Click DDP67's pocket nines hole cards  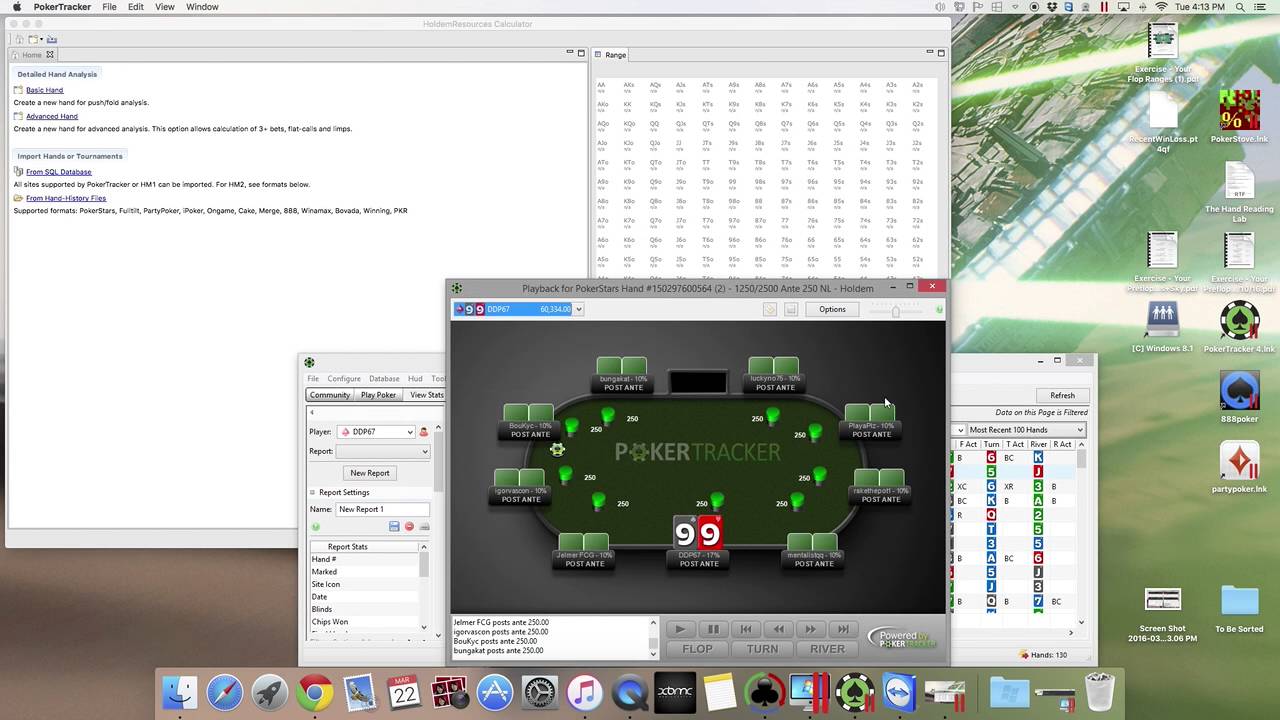[697, 532]
